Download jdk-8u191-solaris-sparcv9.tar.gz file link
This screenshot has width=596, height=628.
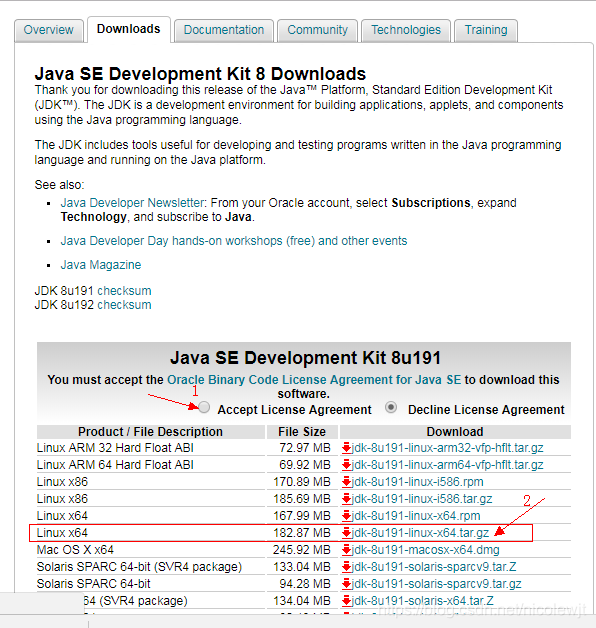tap(437, 584)
